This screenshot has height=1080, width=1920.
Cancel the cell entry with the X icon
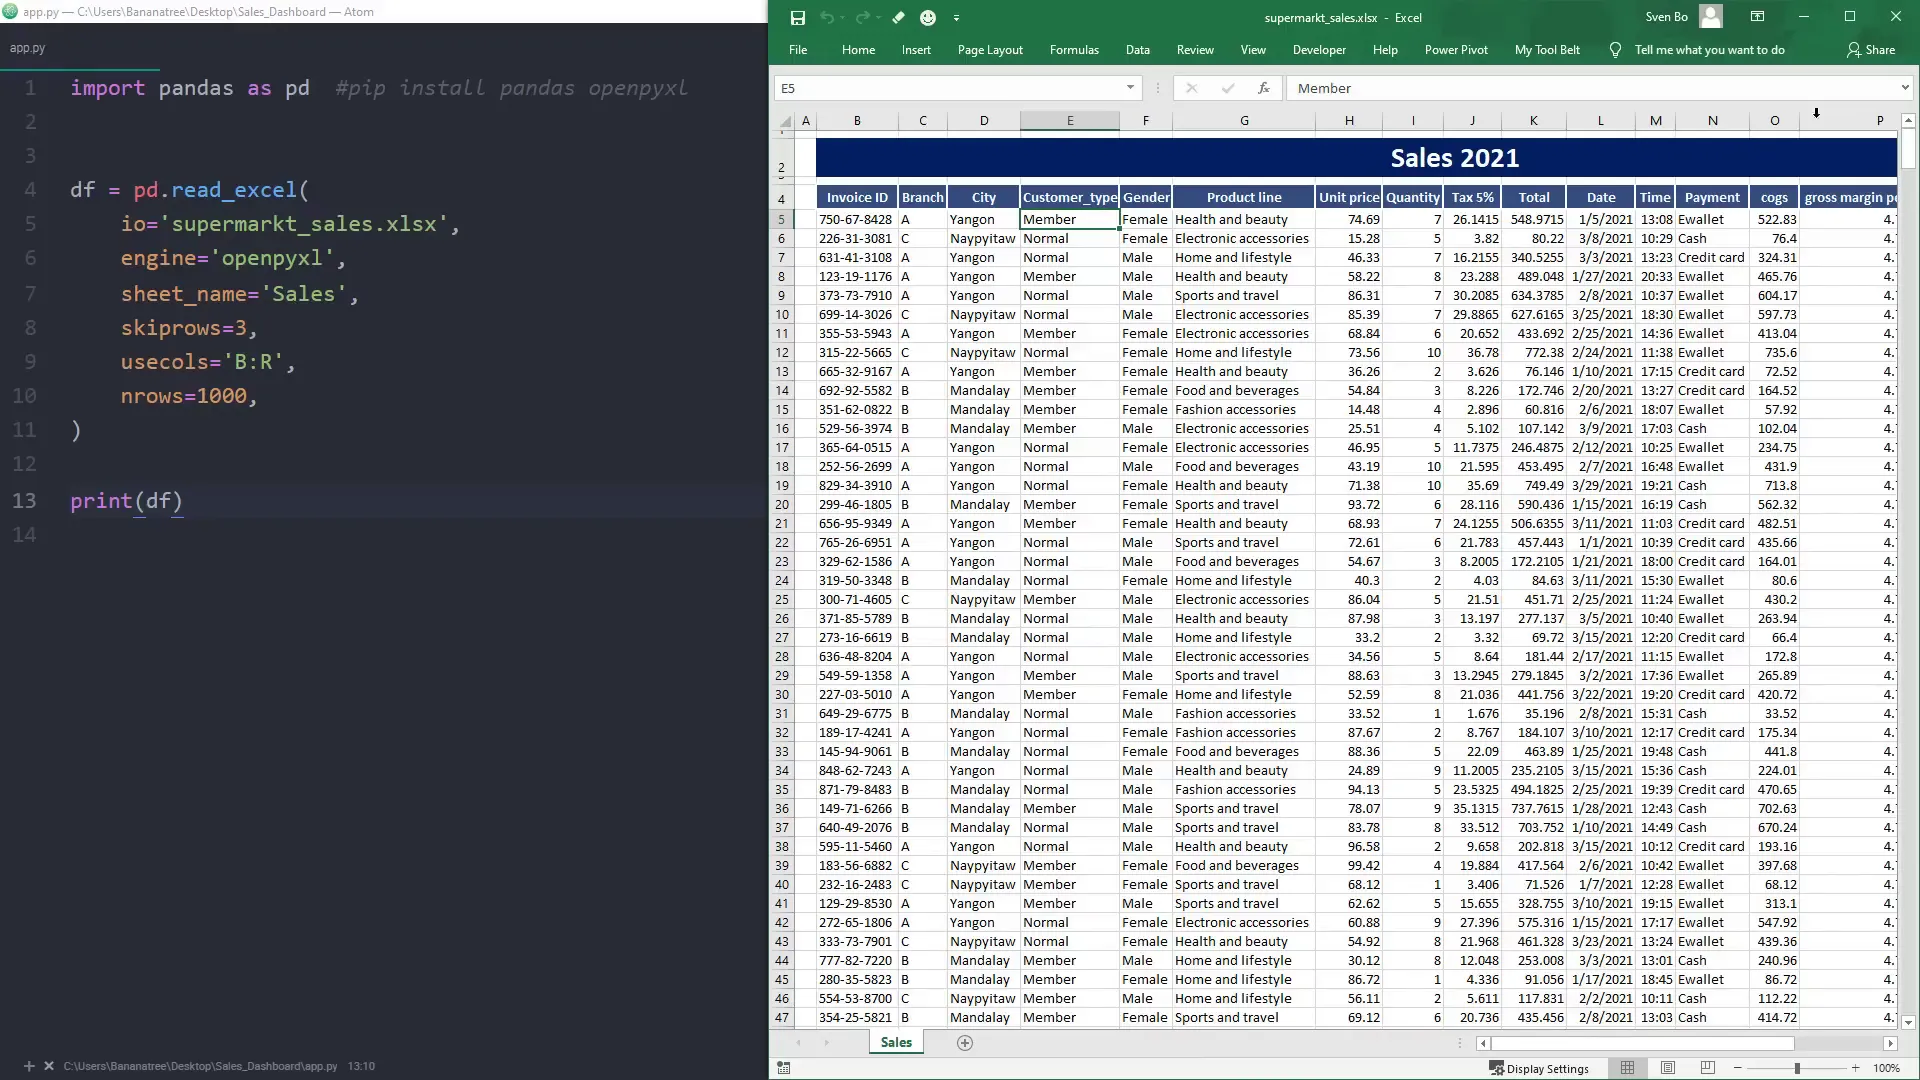(x=1191, y=88)
